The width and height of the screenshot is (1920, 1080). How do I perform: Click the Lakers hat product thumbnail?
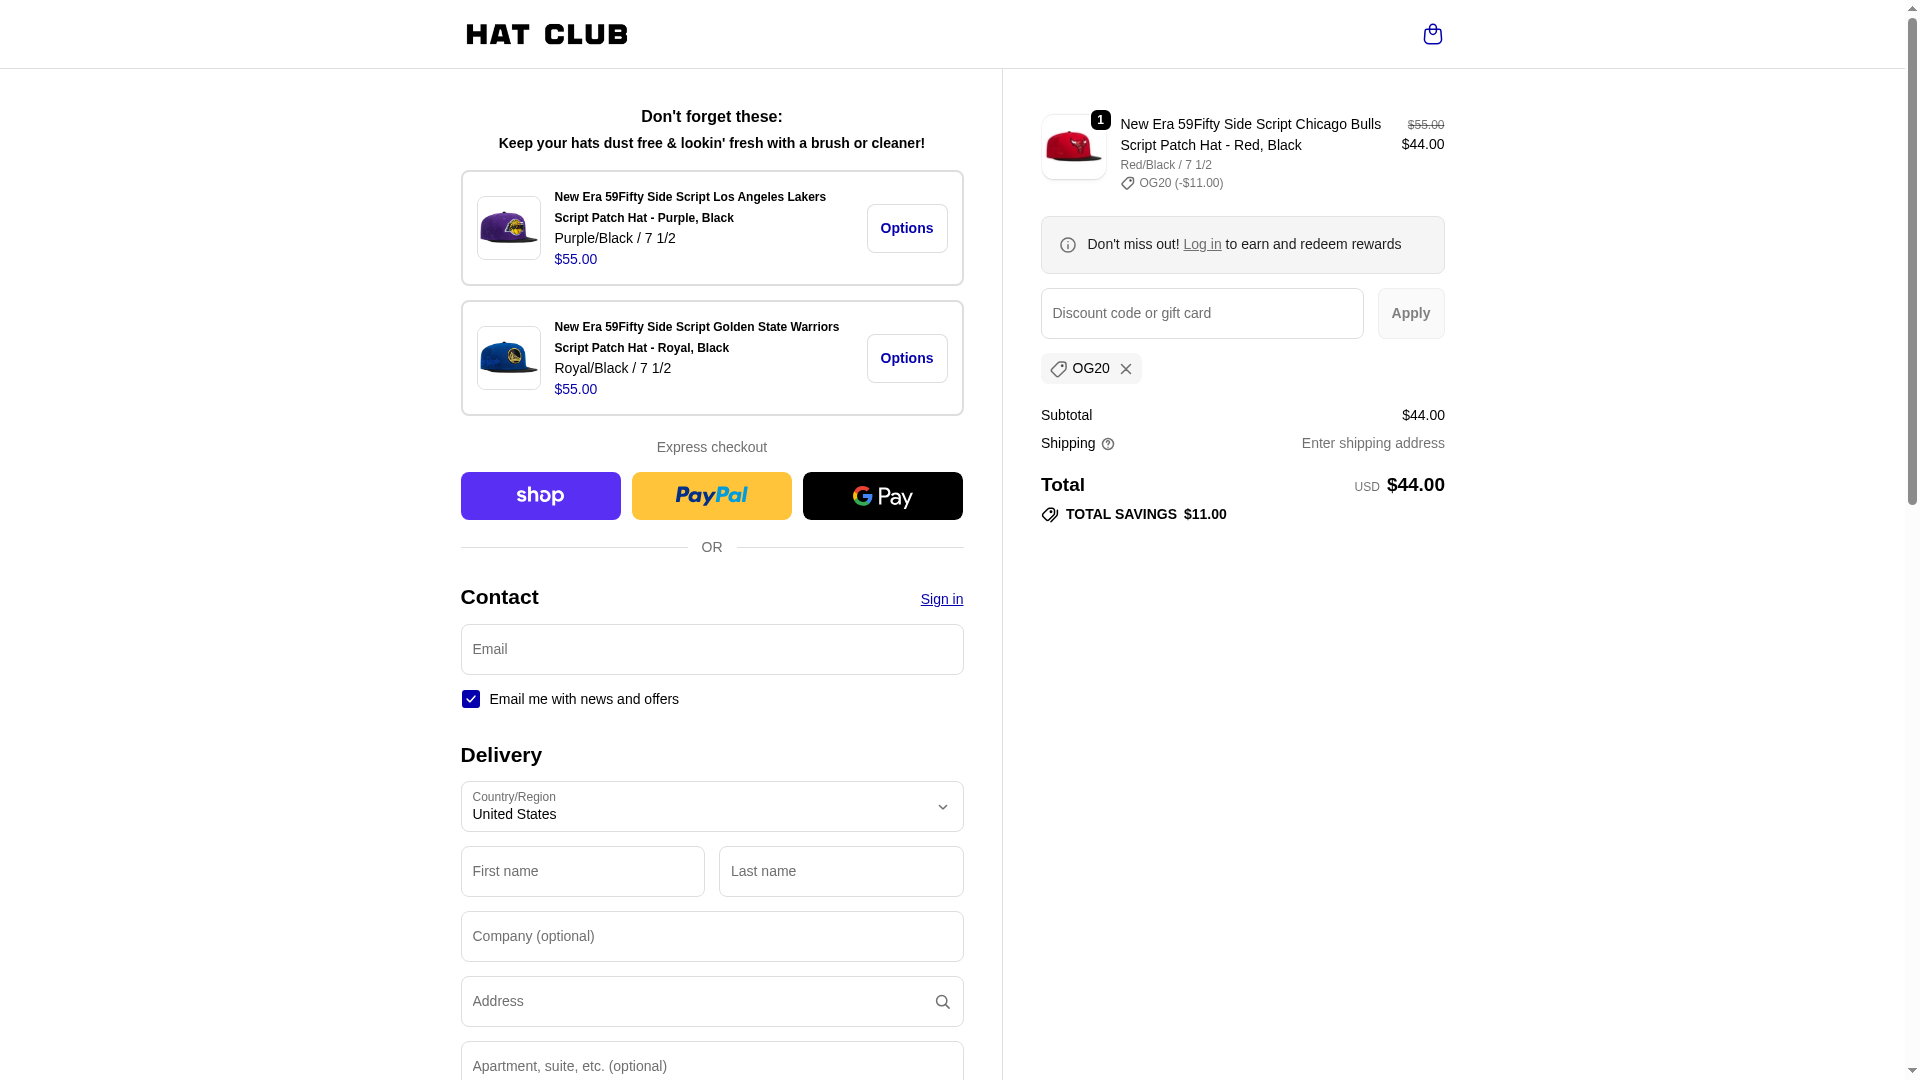(508, 228)
